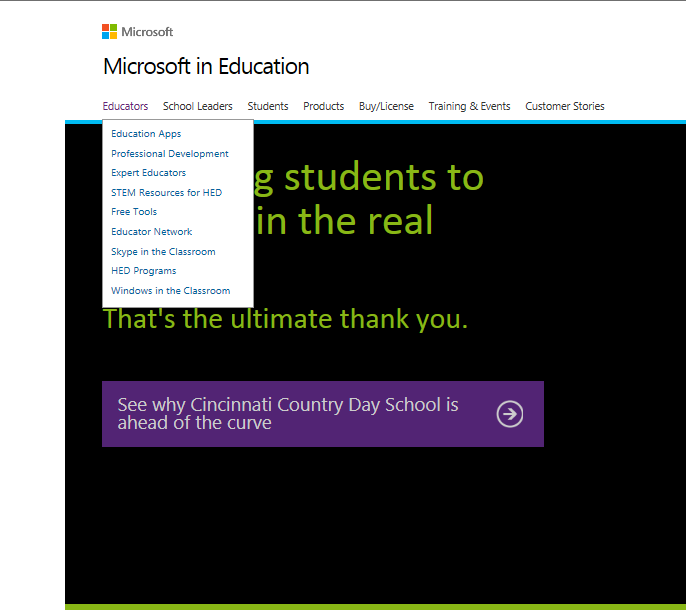This screenshot has width=686, height=610.
Task: Open the Students menu
Action: [268, 106]
